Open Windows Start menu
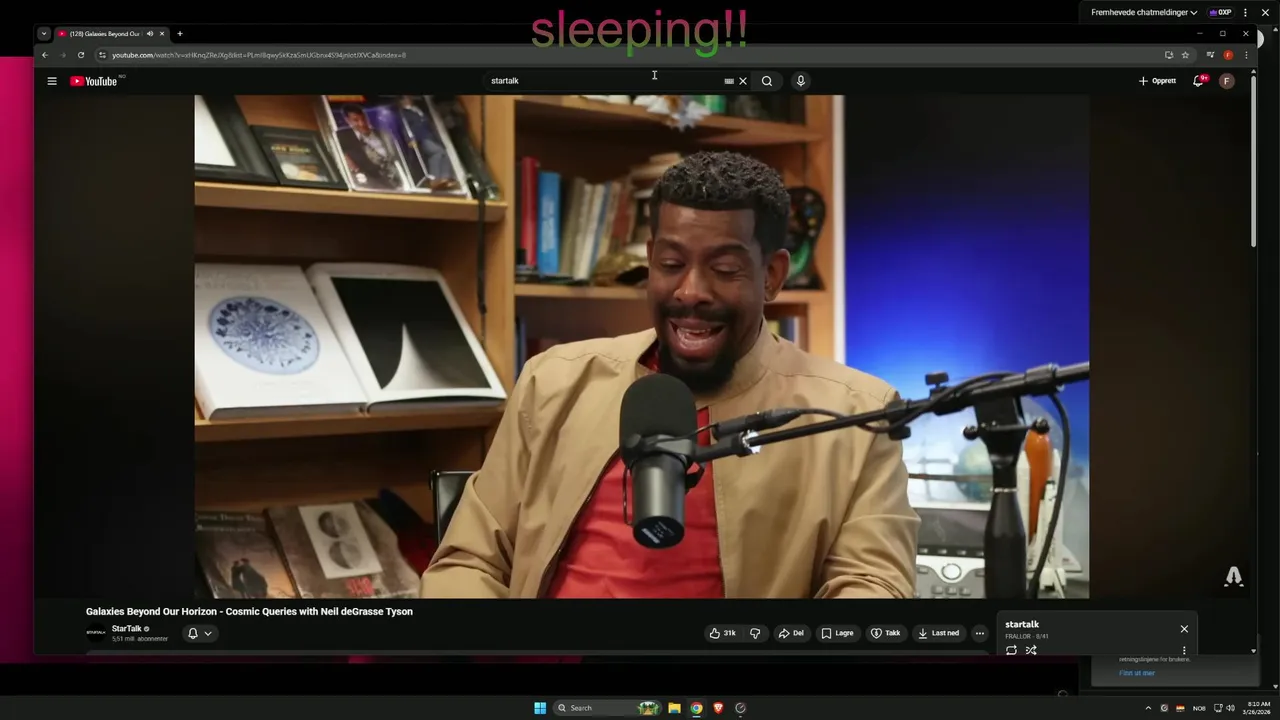This screenshot has width=1280, height=720. [x=540, y=708]
